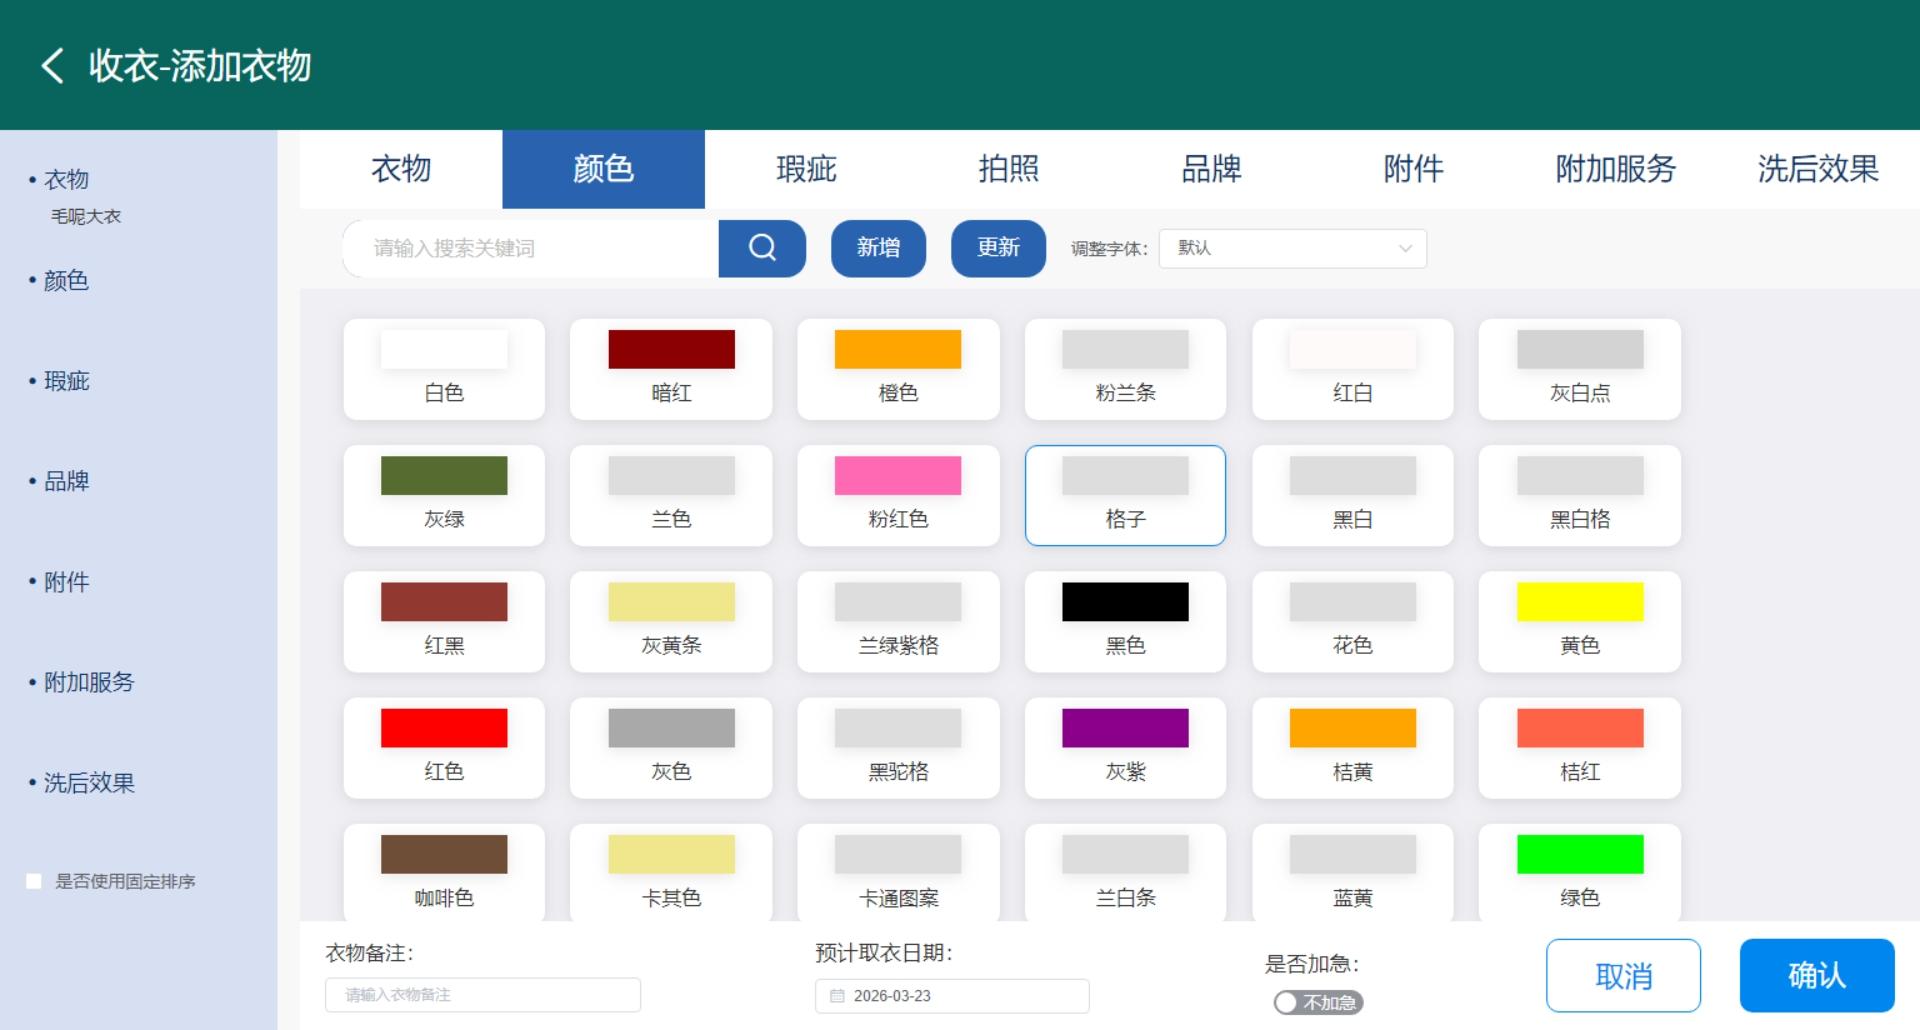The width and height of the screenshot is (1920, 1030).
Task: Pick the 卡通图案 color card
Action: point(898,872)
